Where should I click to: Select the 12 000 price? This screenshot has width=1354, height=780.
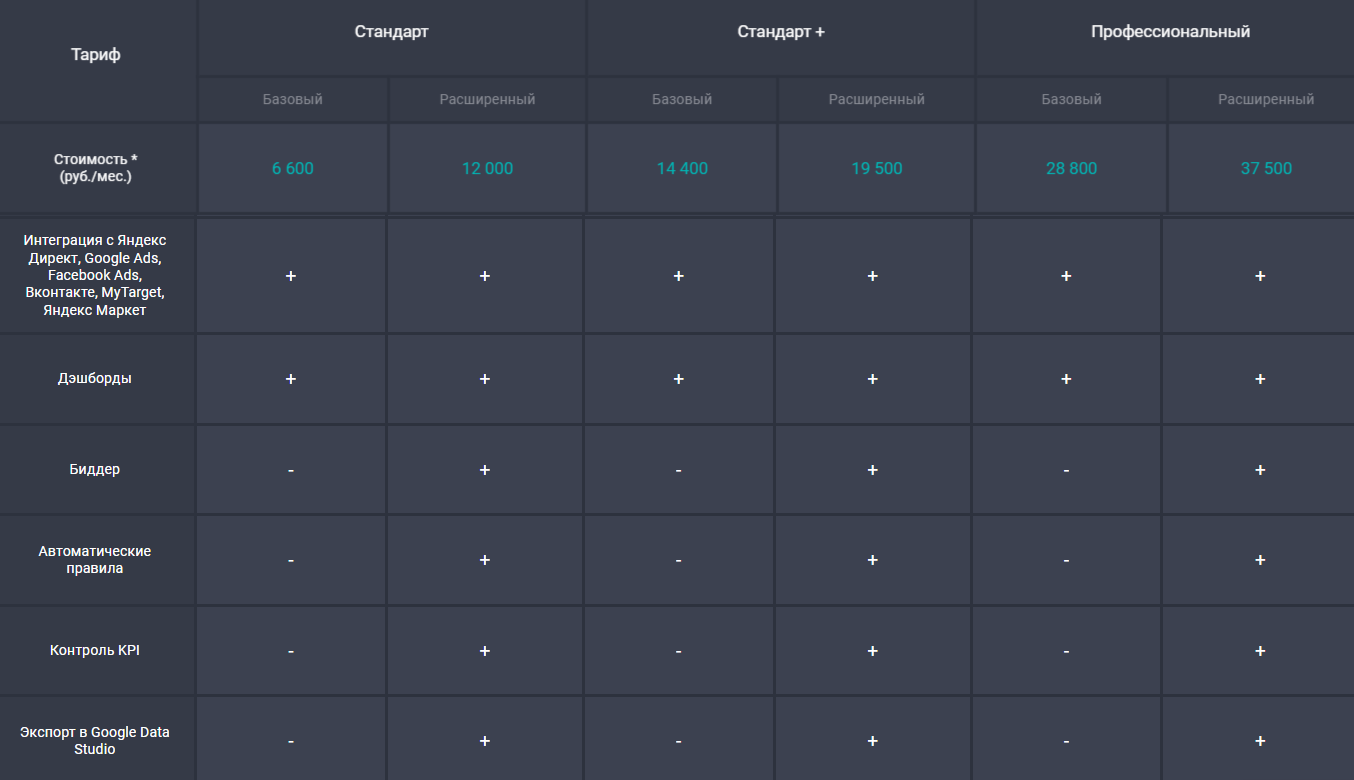click(487, 169)
